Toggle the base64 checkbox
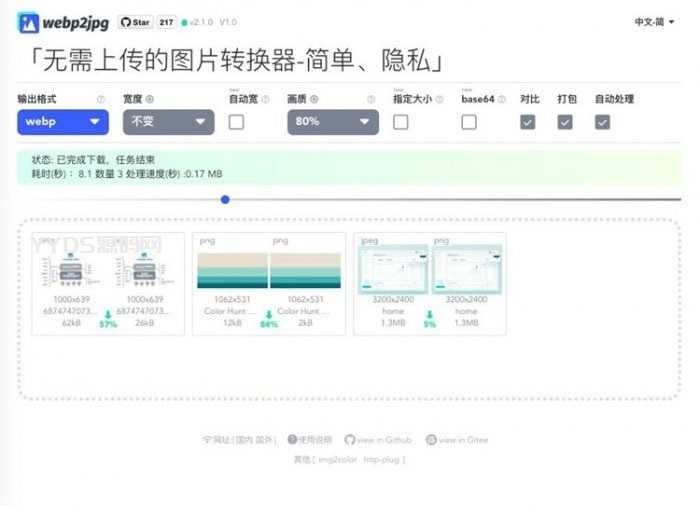This screenshot has height=506, width=700. tap(469, 122)
